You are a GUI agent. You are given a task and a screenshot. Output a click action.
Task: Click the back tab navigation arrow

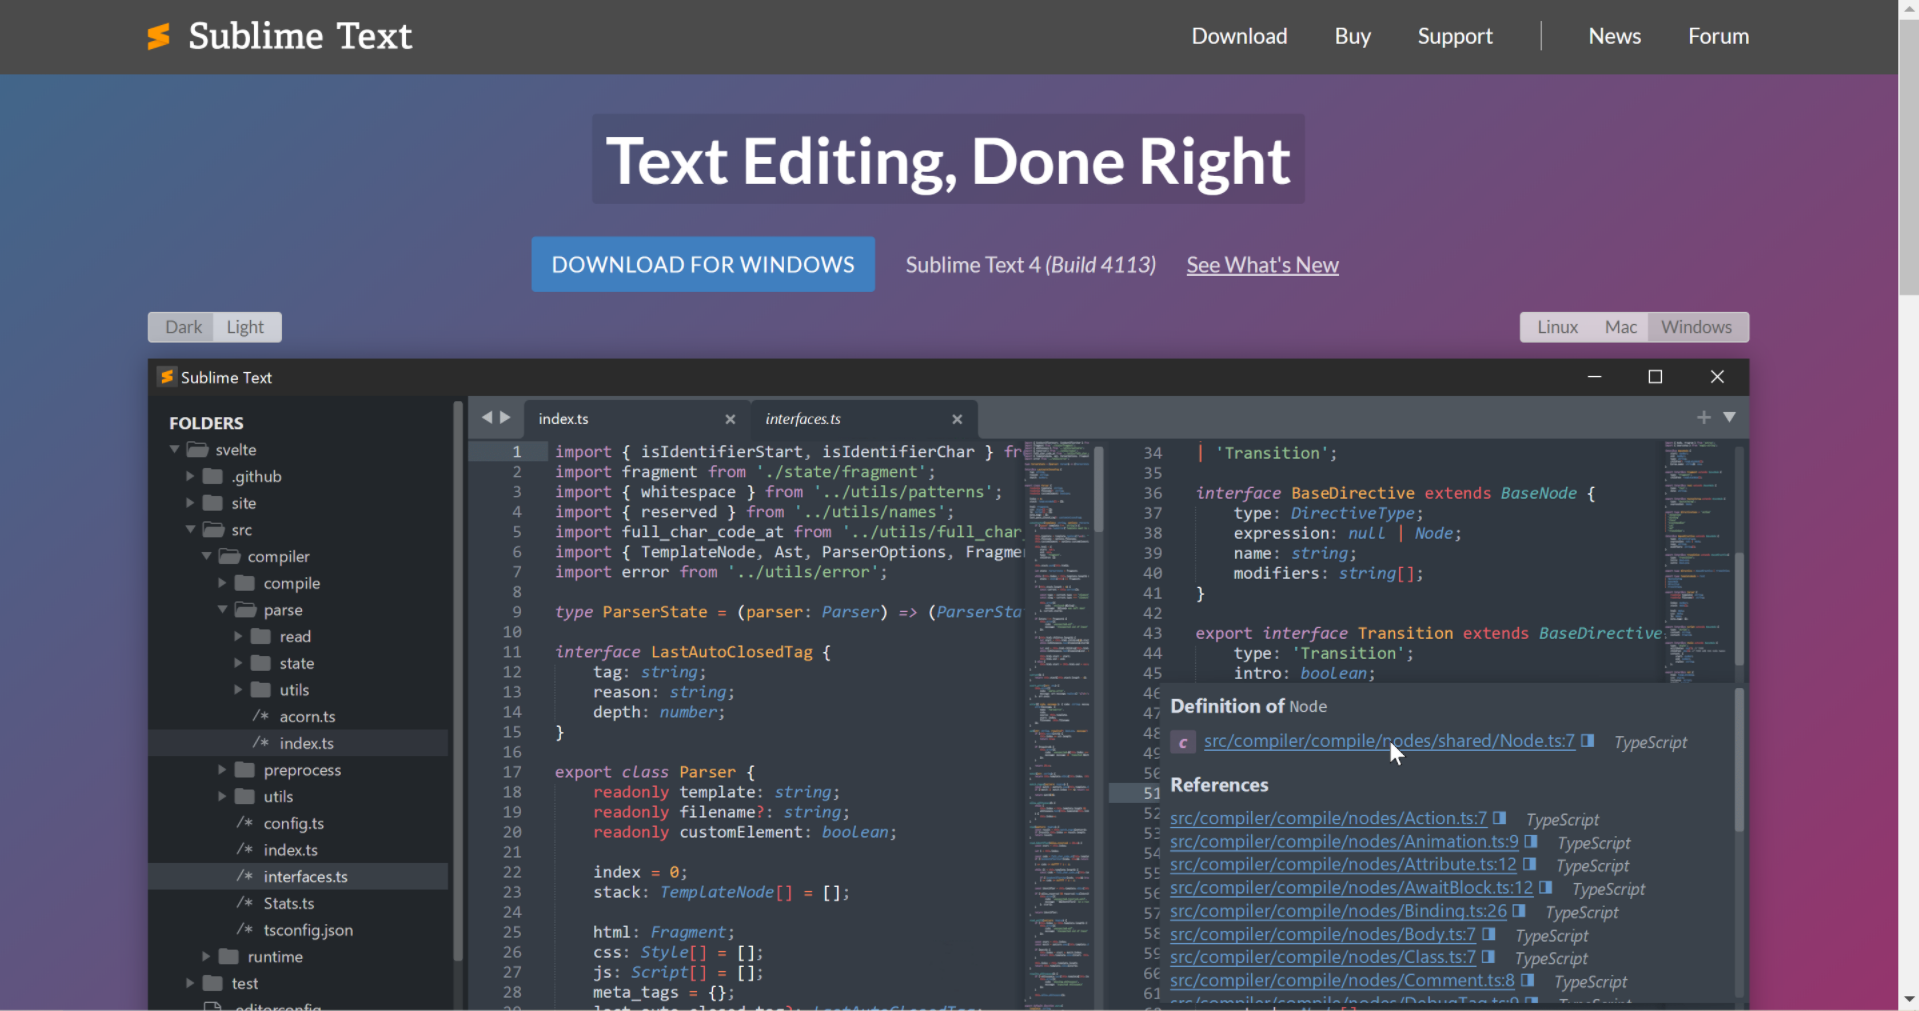click(487, 418)
